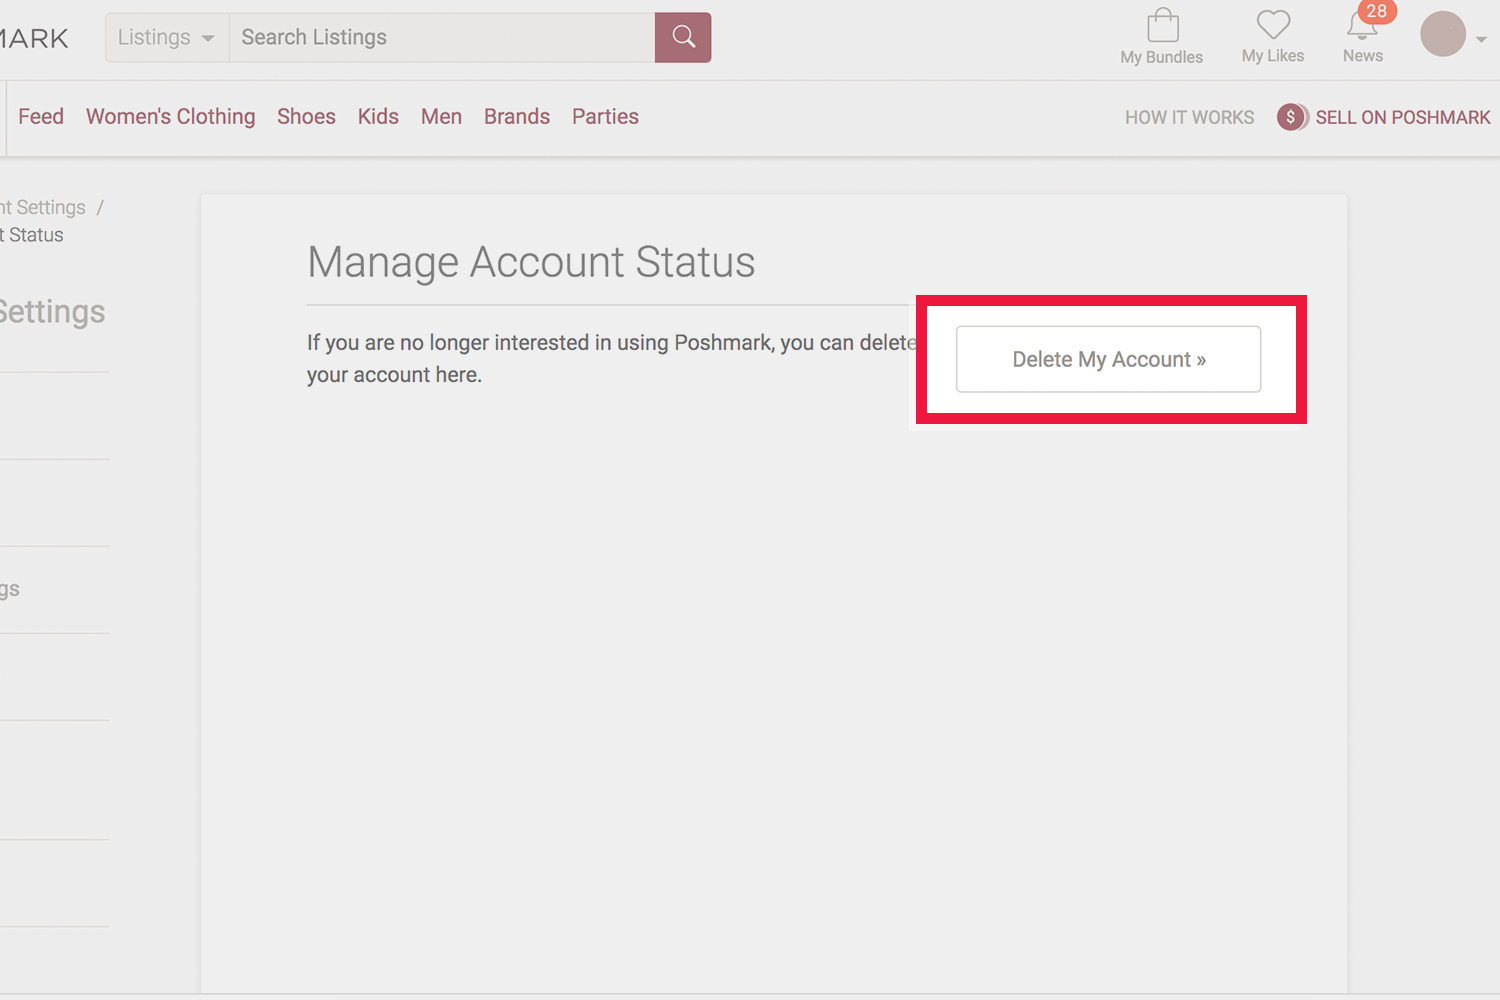Viewport: 1500px width, 1000px height.
Task: Go to the Feed tab
Action: click(41, 117)
